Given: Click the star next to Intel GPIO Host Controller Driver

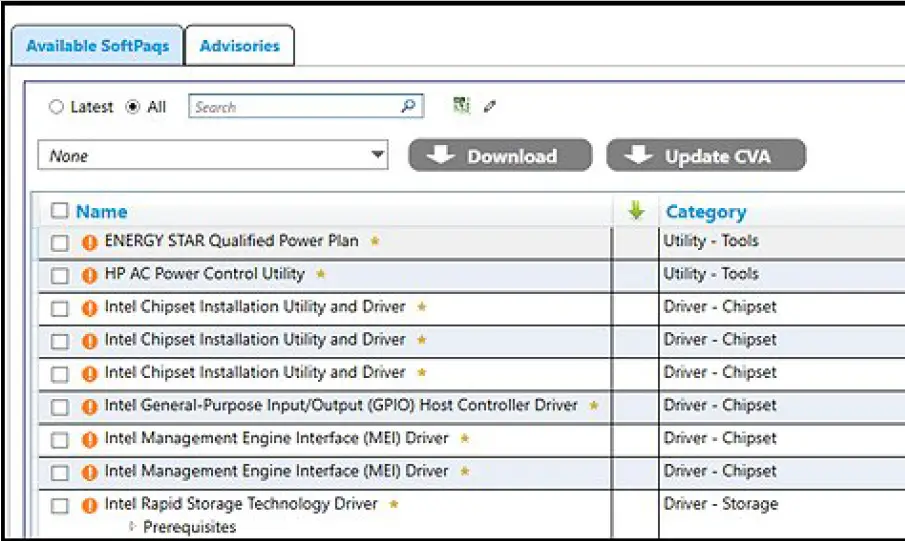Looking at the screenshot, I should pos(593,405).
